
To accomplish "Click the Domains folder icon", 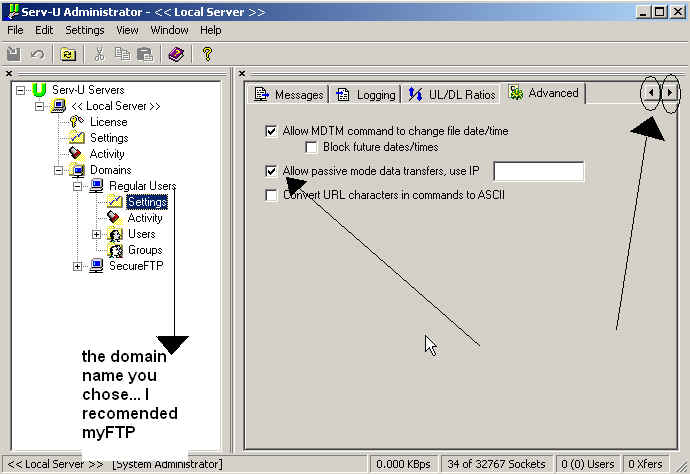I will 77,170.
